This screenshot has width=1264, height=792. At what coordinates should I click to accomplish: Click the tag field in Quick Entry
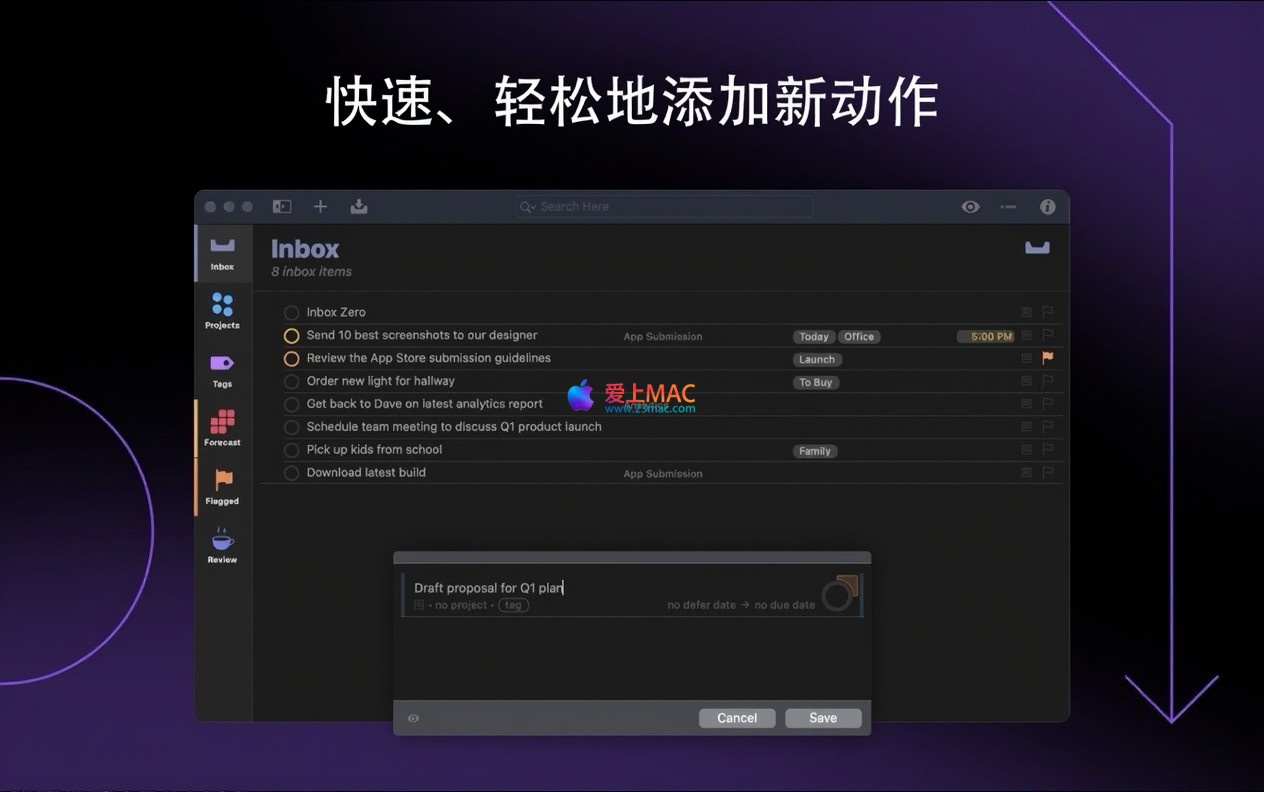(x=513, y=605)
